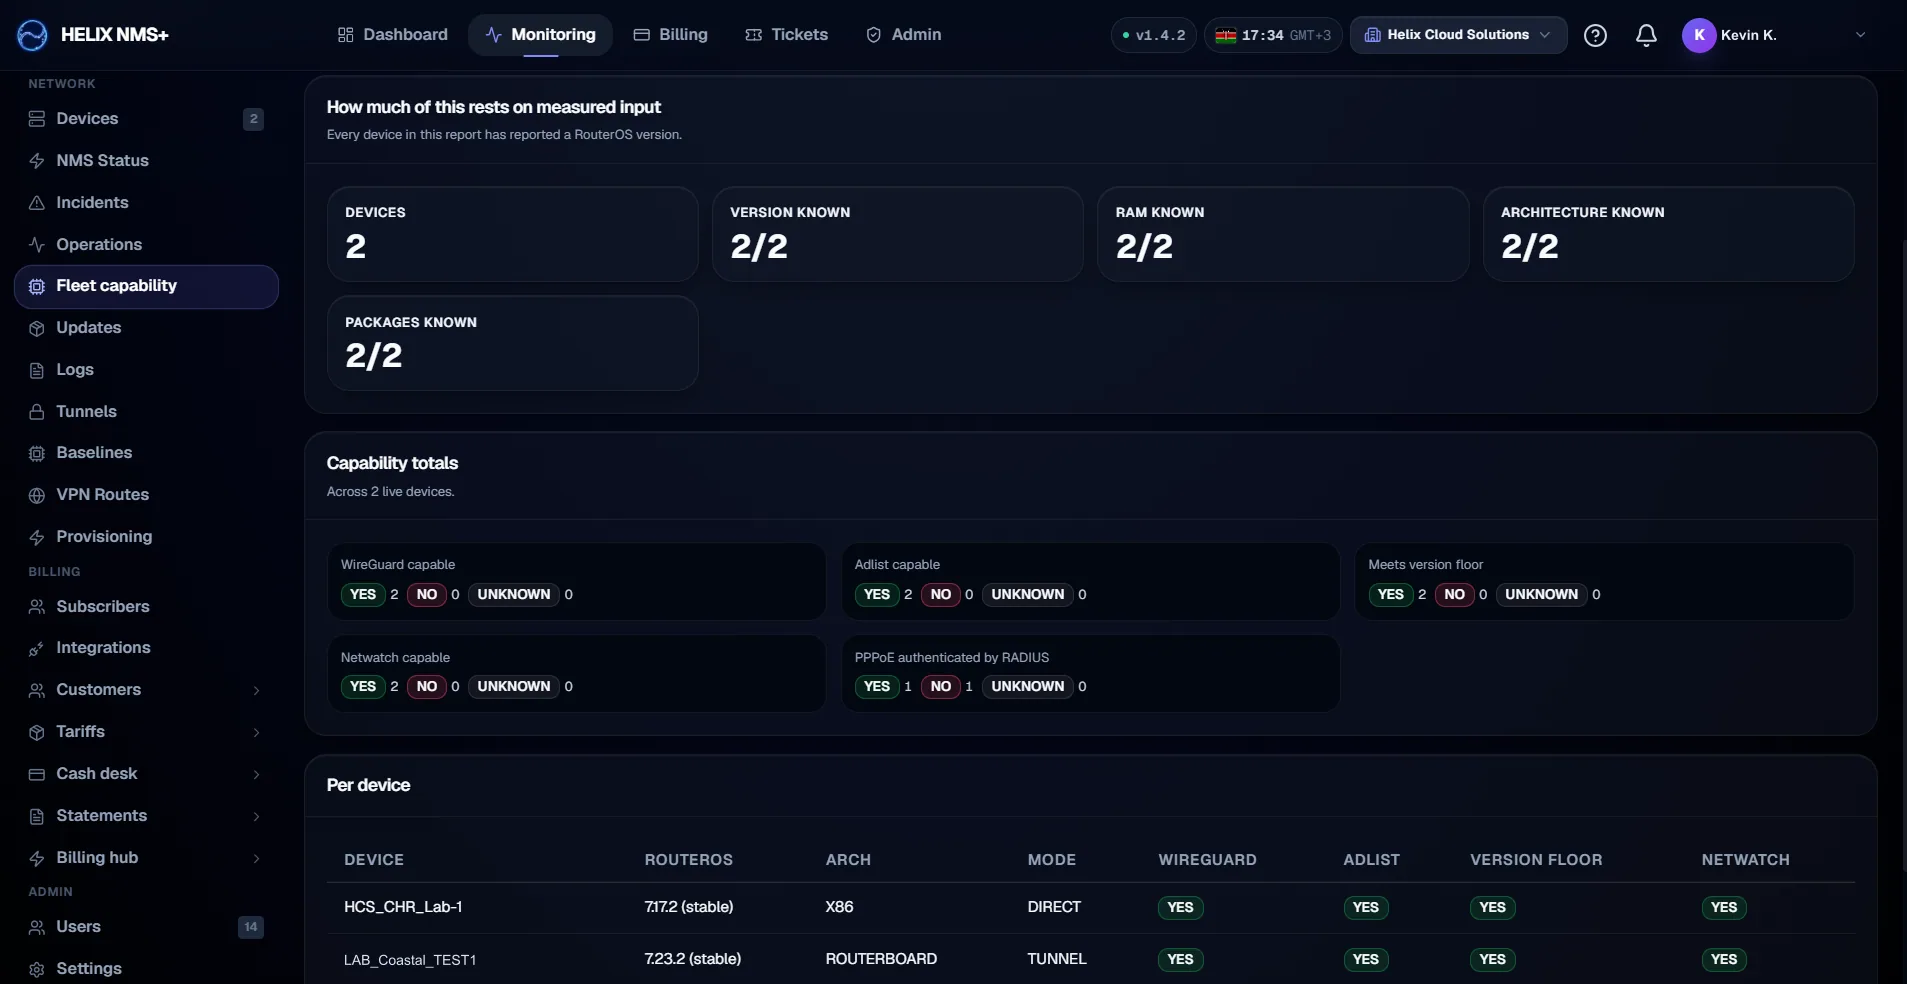Open Users in the admin section
The height and width of the screenshot is (984, 1907).
146,927
